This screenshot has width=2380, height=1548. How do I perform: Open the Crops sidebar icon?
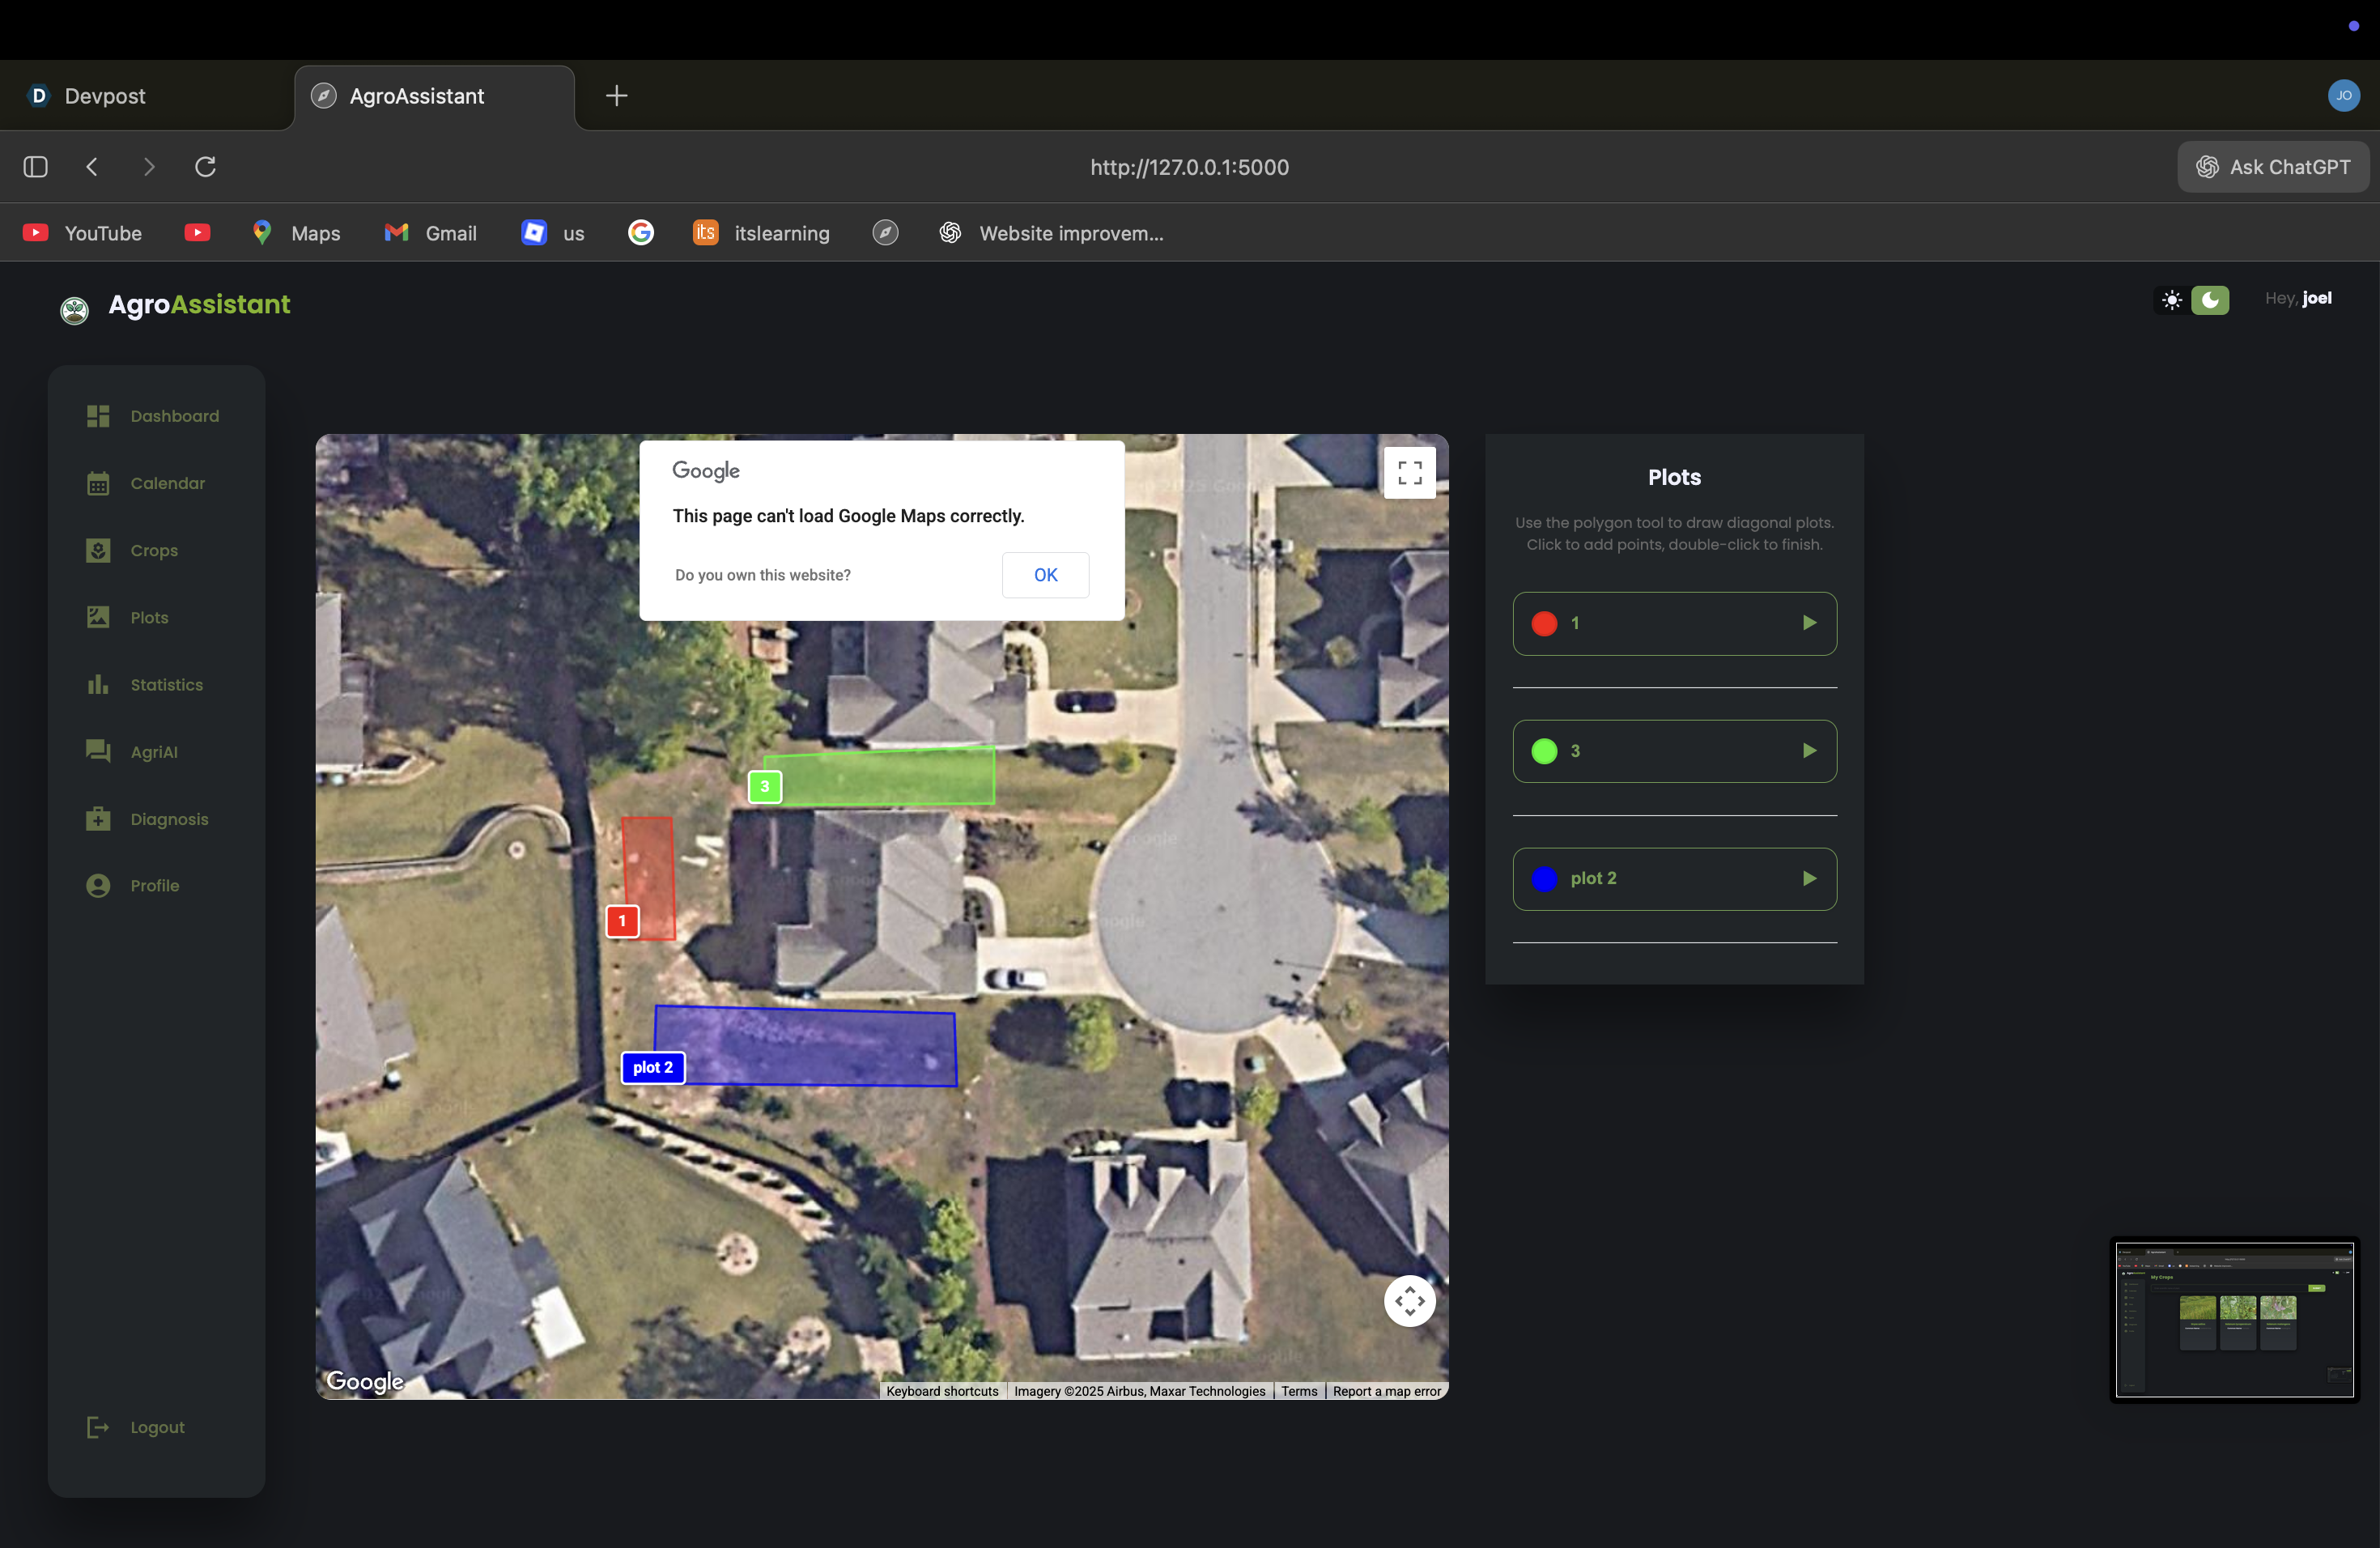pyautogui.click(x=98, y=551)
